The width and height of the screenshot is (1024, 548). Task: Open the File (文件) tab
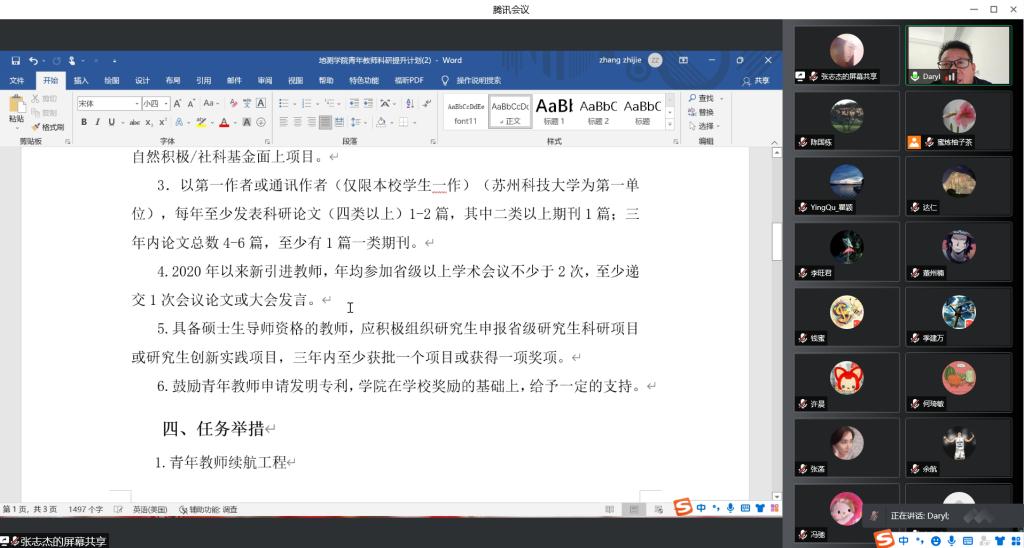click(x=17, y=80)
